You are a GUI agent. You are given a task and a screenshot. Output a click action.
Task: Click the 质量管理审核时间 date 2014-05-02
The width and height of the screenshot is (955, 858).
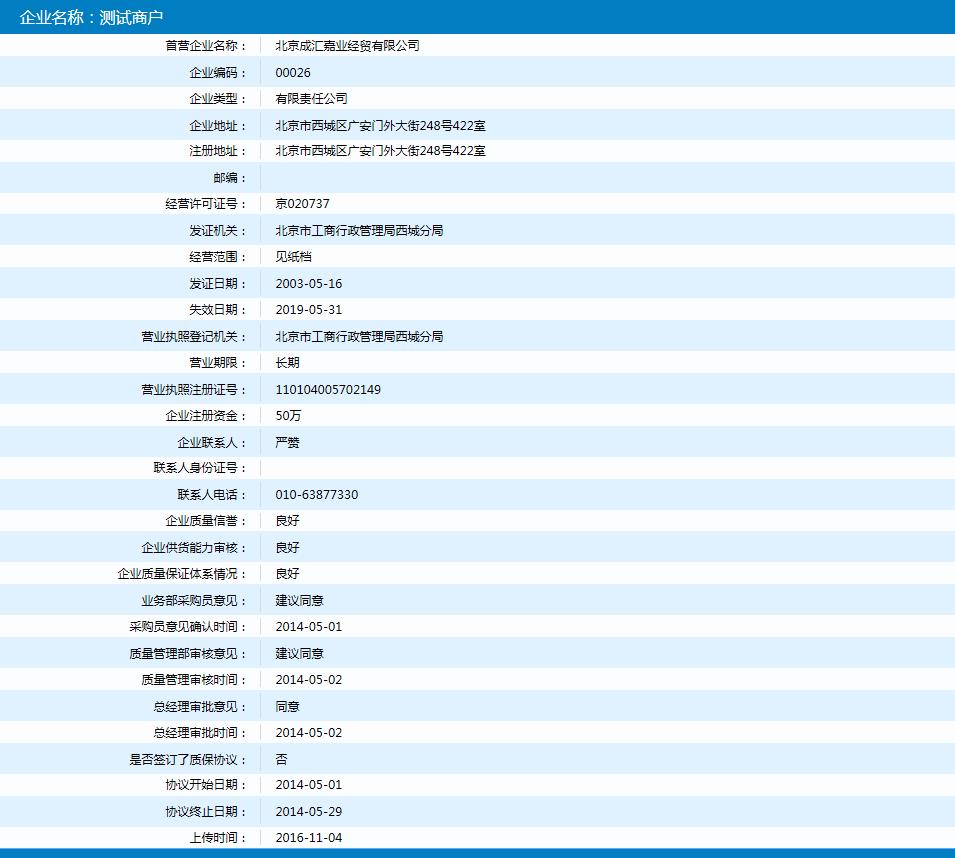(309, 680)
